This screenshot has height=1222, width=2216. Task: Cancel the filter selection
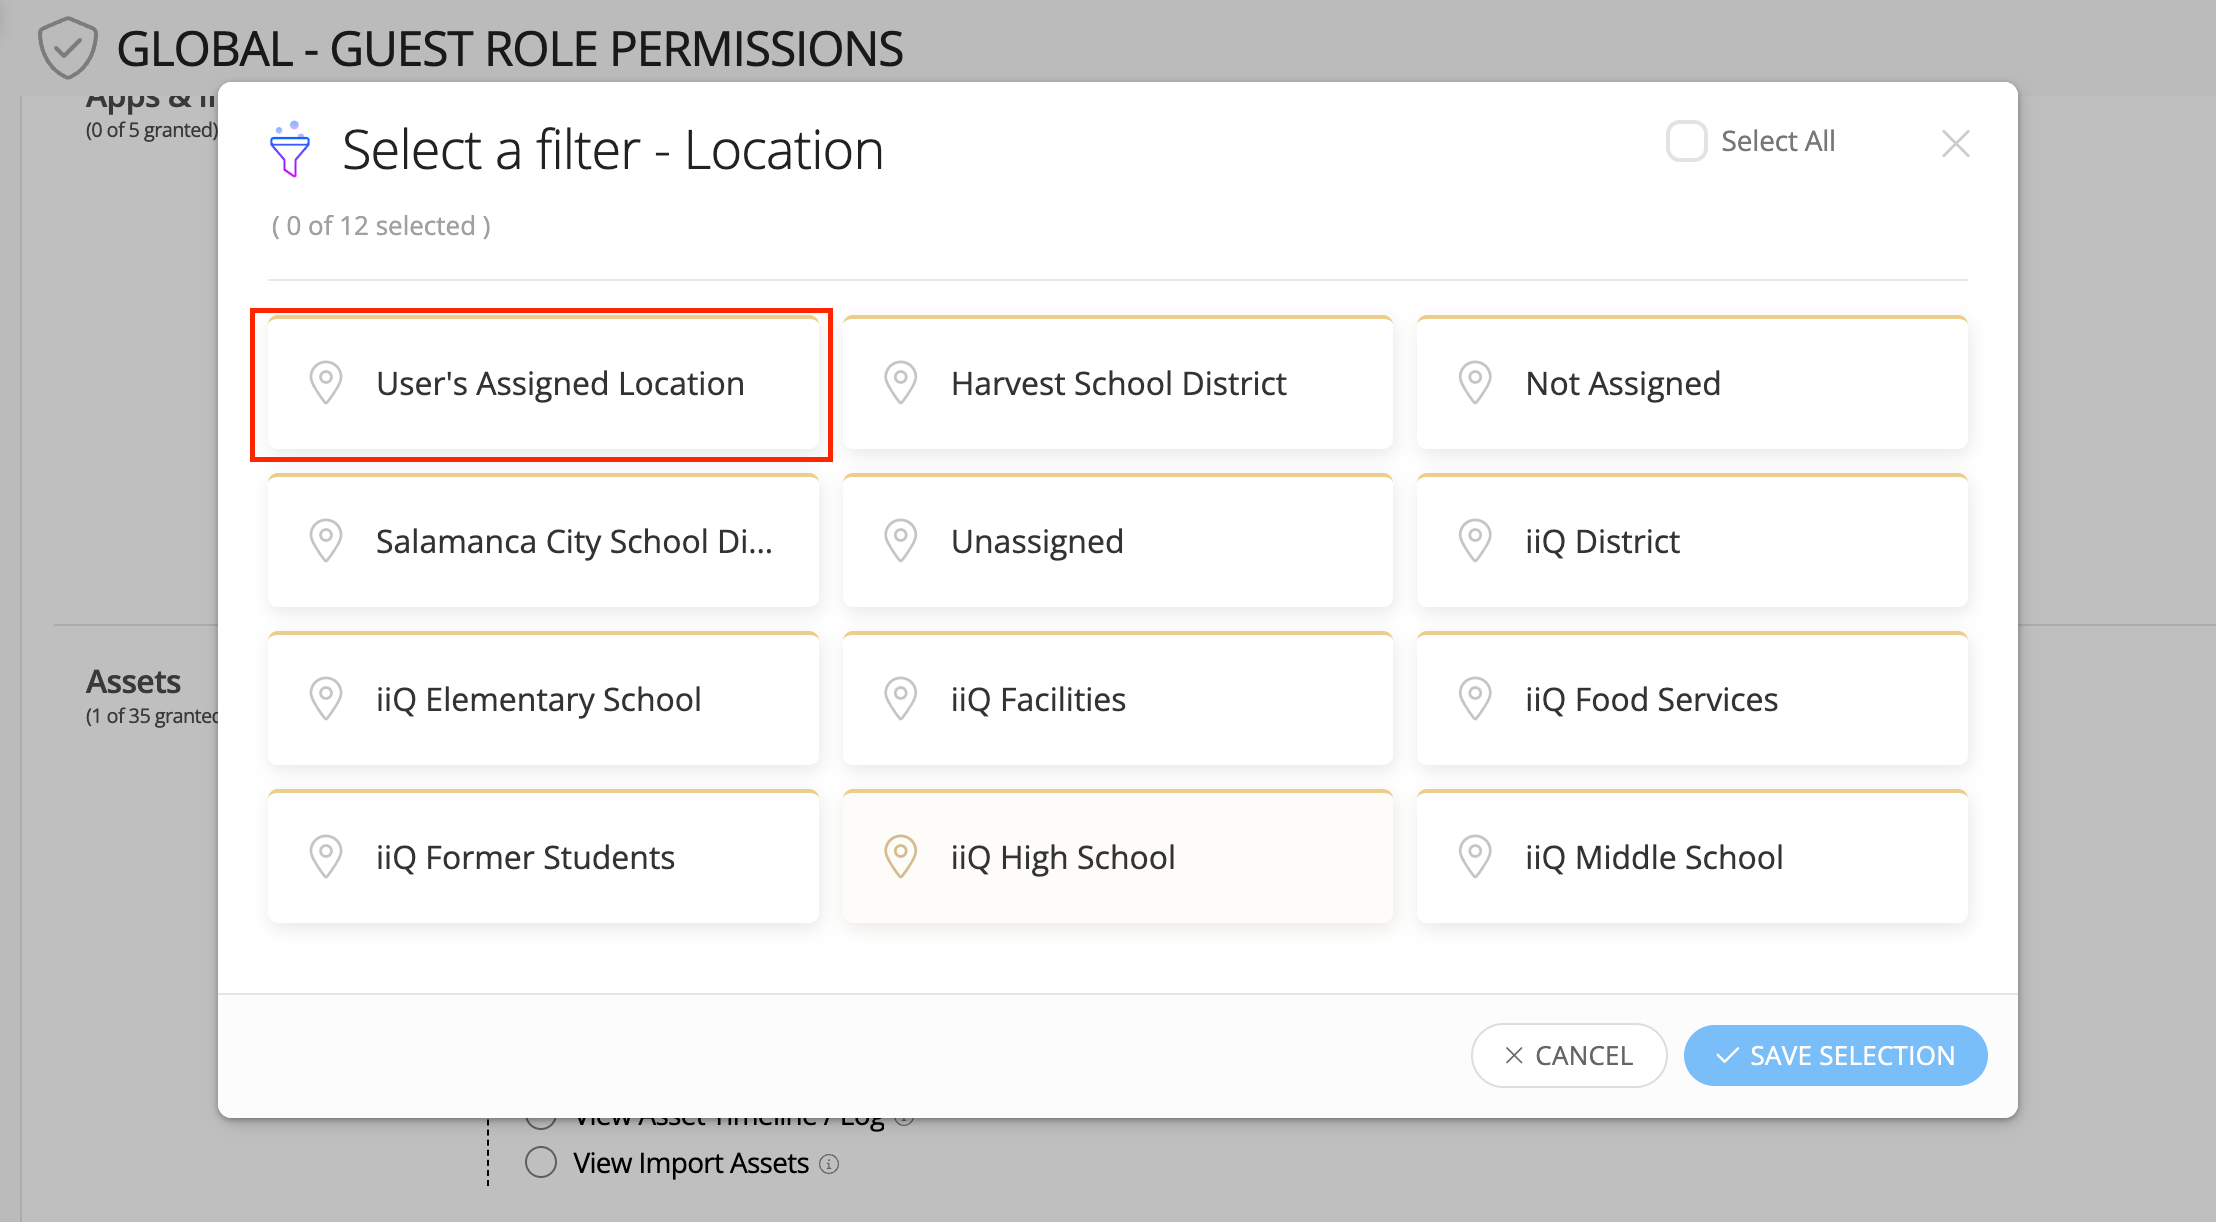(1568, 1055)
